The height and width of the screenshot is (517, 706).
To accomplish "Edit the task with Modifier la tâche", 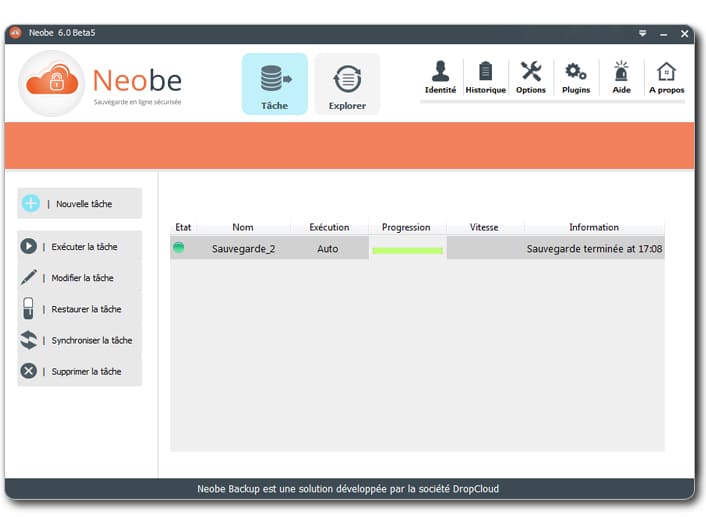I will (80, 278).
